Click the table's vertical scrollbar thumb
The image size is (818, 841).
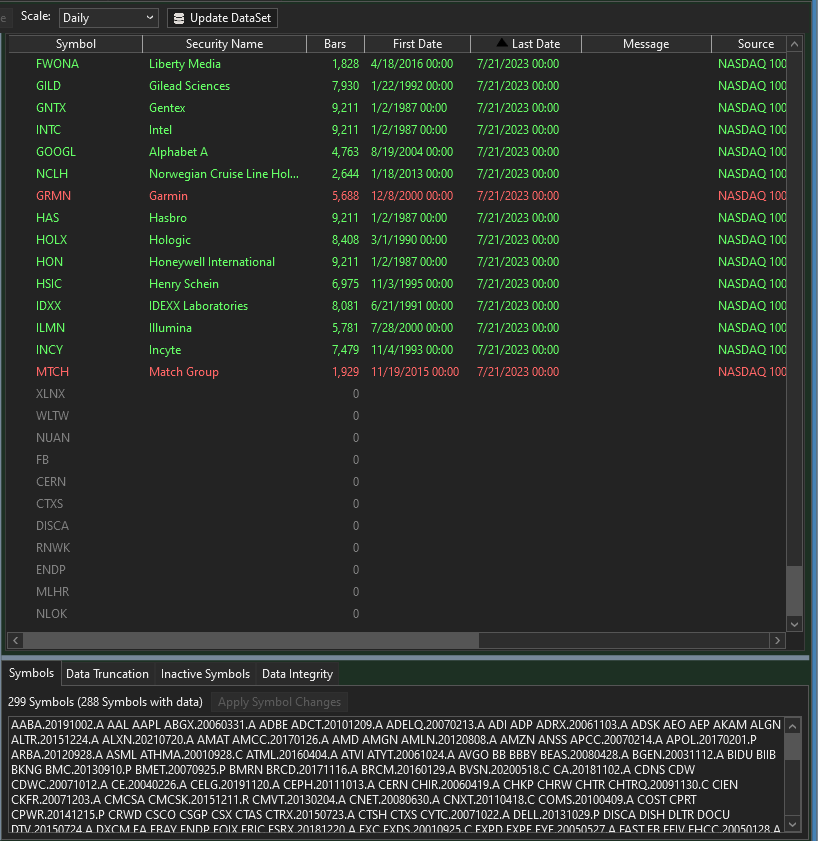point(794,590)
